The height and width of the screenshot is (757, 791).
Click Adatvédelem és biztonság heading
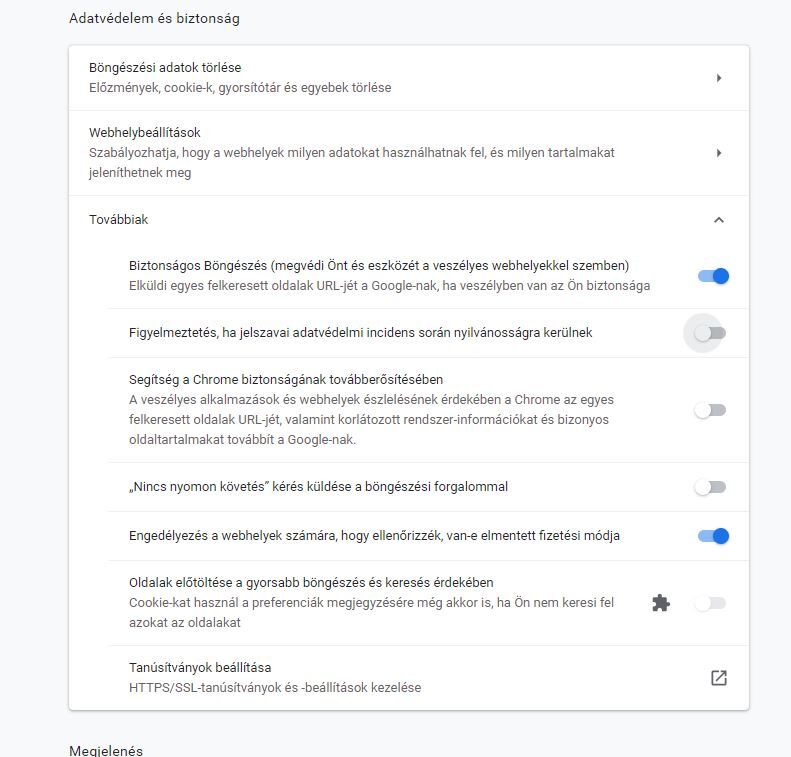tap(154, 18)
